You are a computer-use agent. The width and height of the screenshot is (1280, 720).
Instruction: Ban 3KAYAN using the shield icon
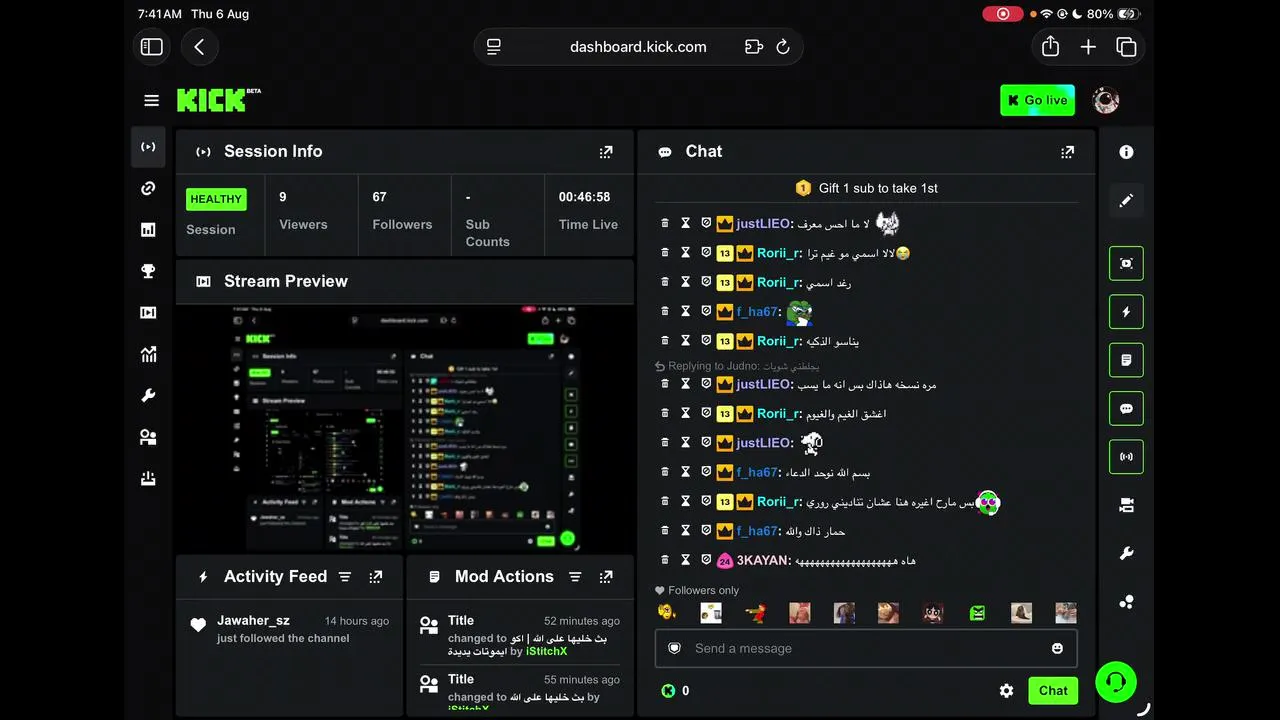click(x=706, y=560)
